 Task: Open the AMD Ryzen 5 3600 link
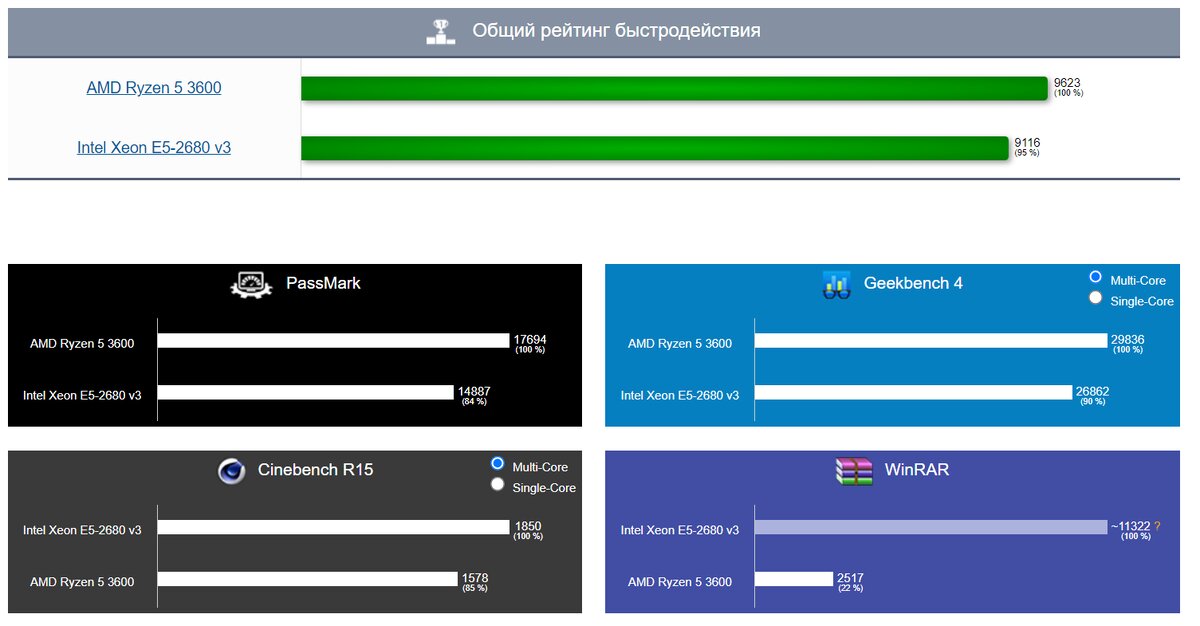(154, 88)
